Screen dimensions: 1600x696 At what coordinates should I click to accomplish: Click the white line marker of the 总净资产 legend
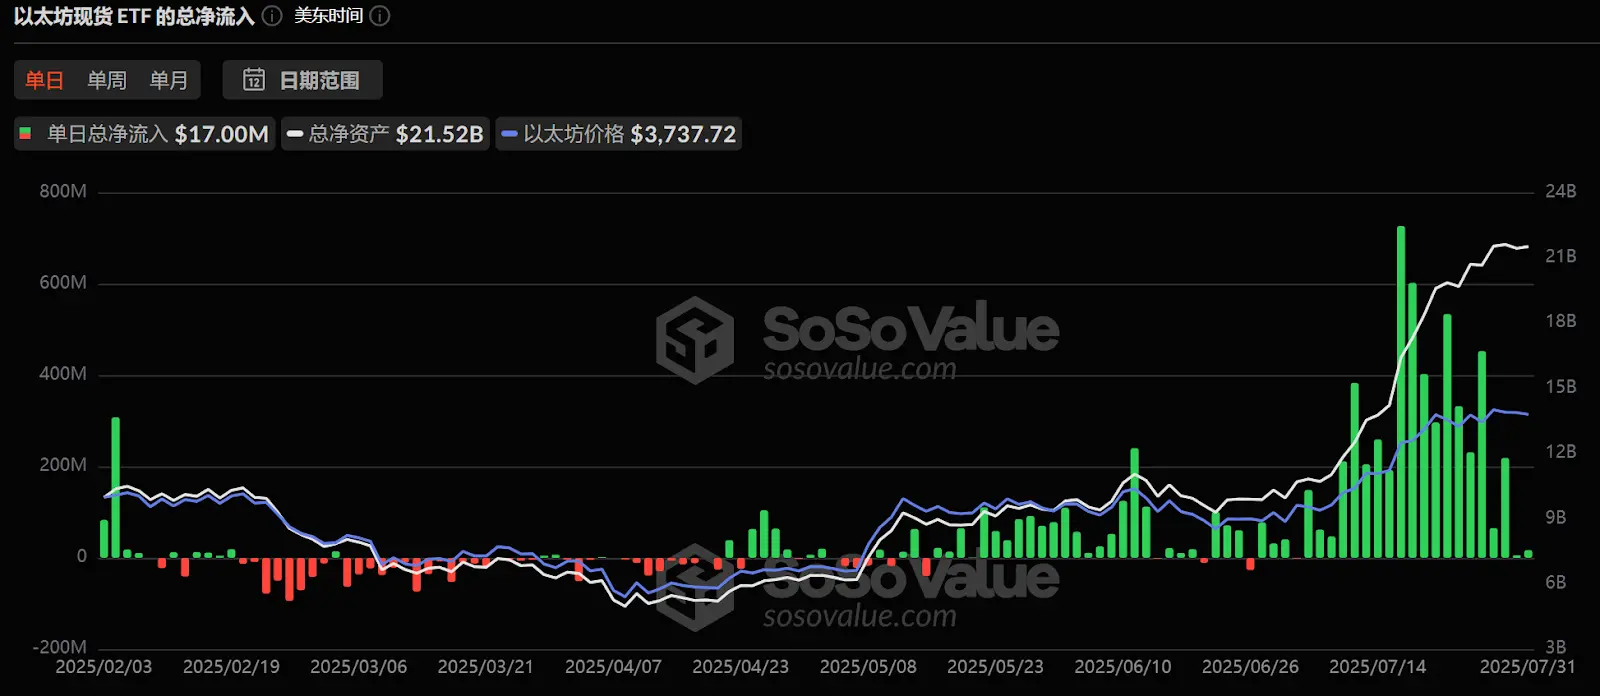tap(295, 134)
